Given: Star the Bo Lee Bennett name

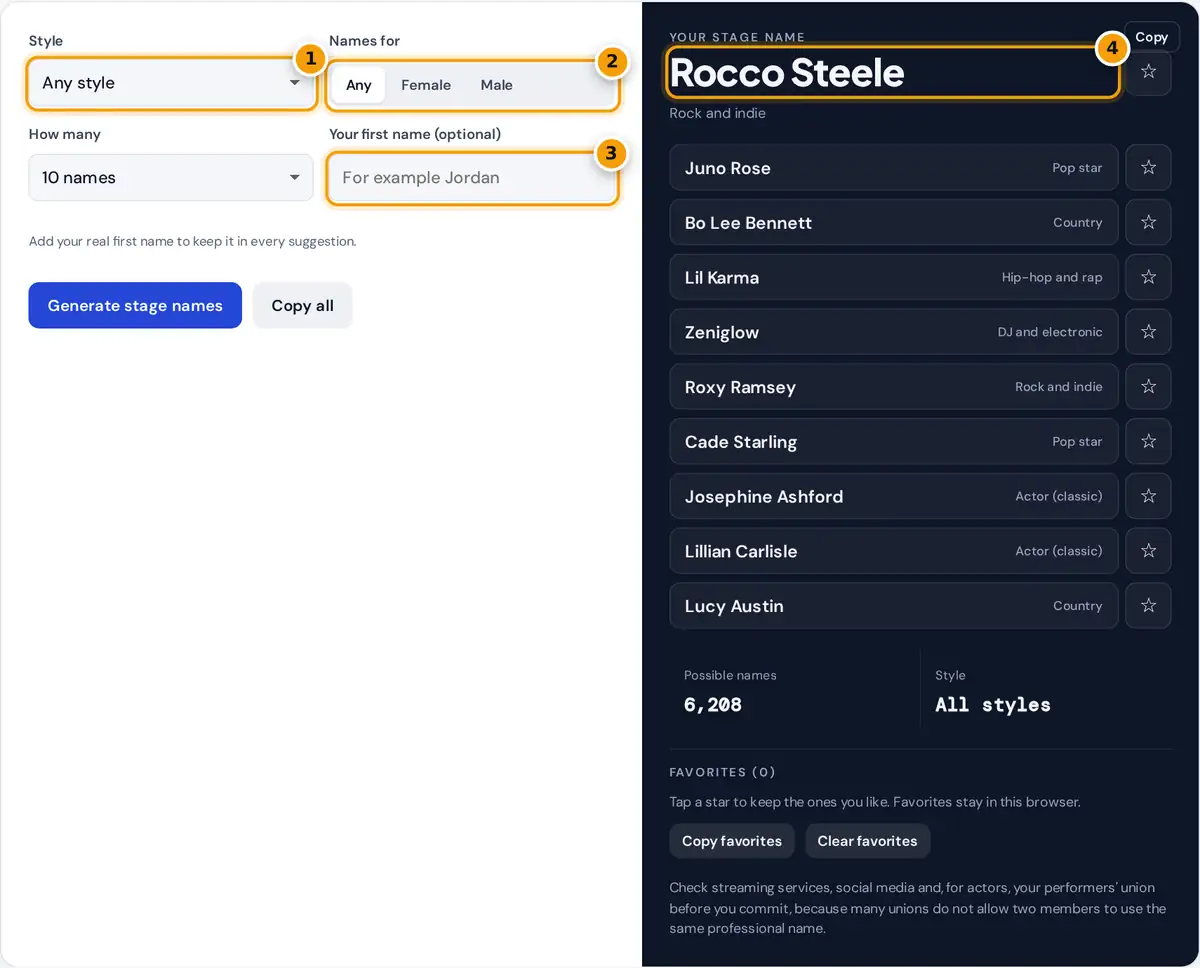Looking at the screenshot, I should (x=1148, y=222).
